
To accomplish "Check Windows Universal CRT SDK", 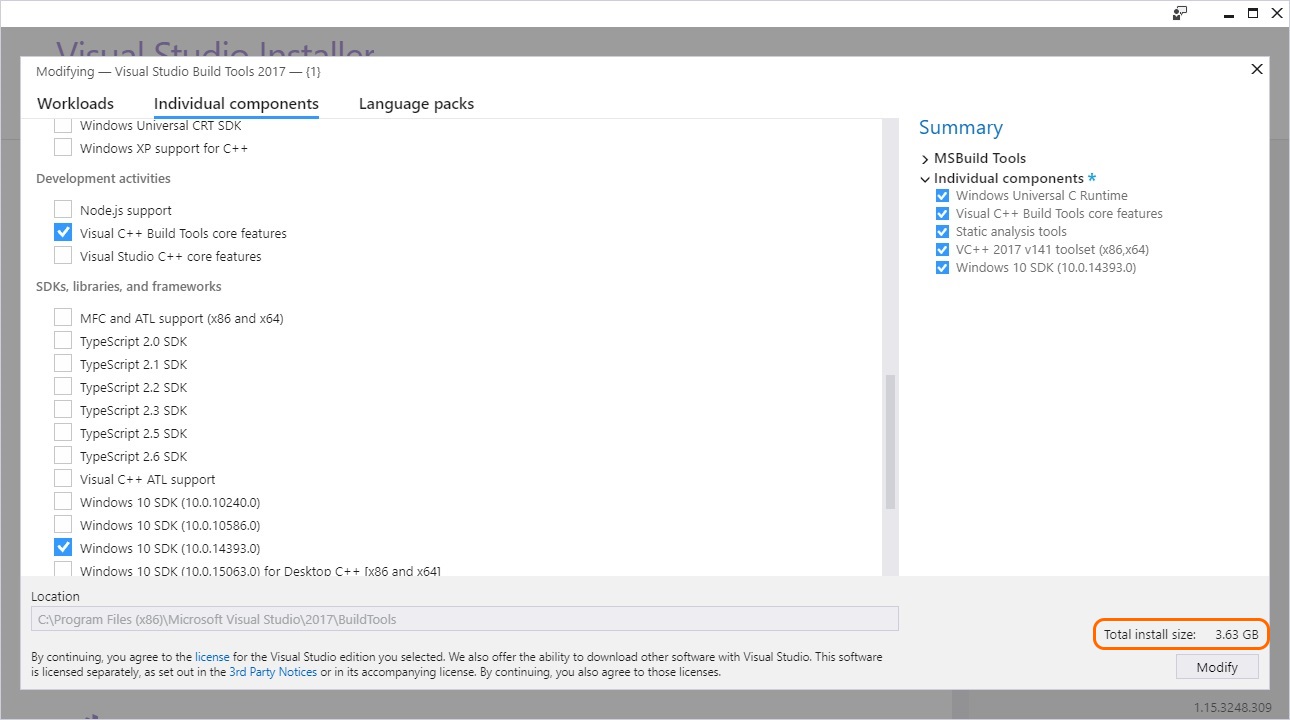I will [x=63, y=125].
